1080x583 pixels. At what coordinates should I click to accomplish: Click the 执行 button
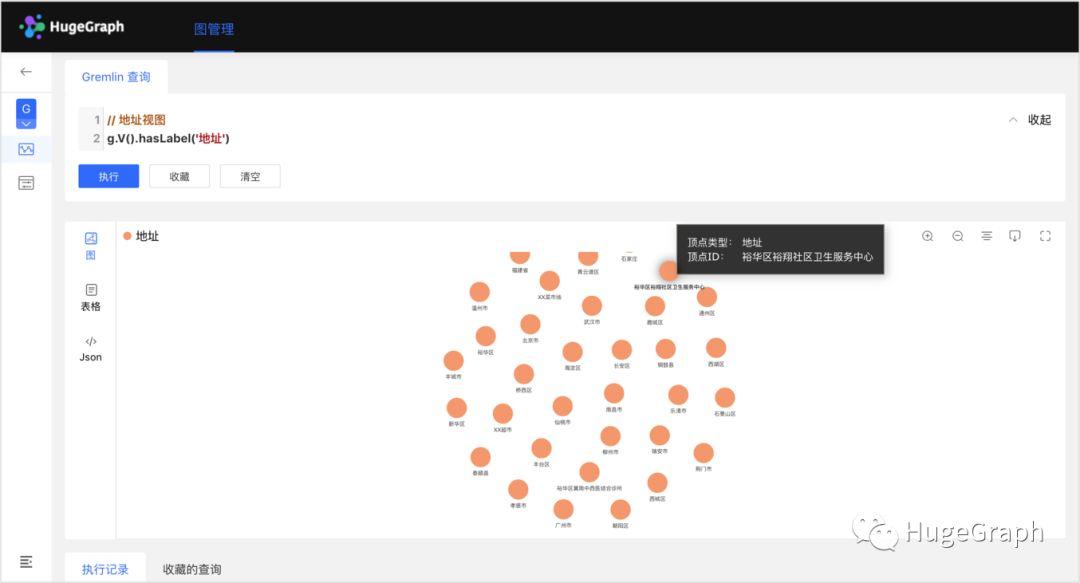(x=109, y=176)
